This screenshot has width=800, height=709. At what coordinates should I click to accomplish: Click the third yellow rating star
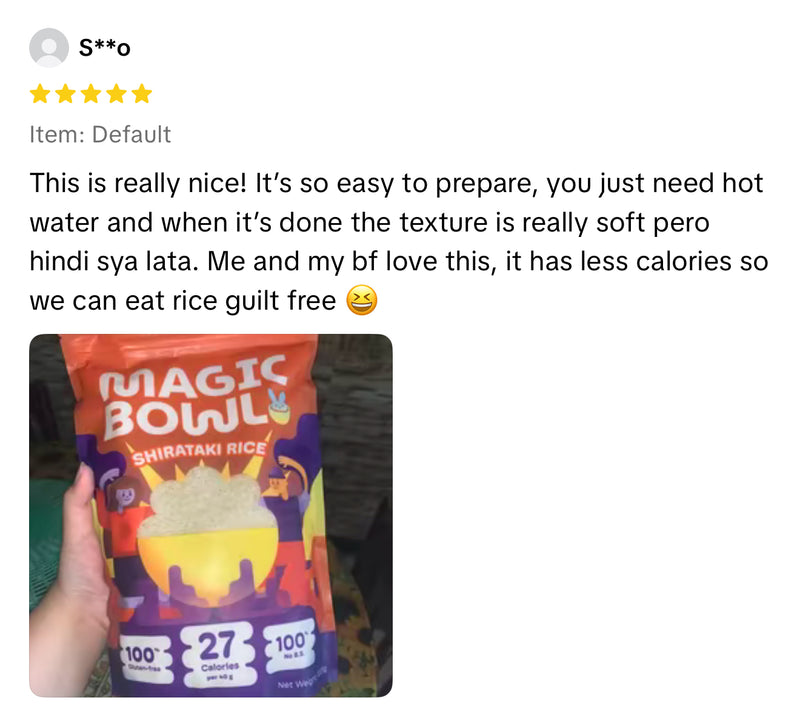click(91, 94)
